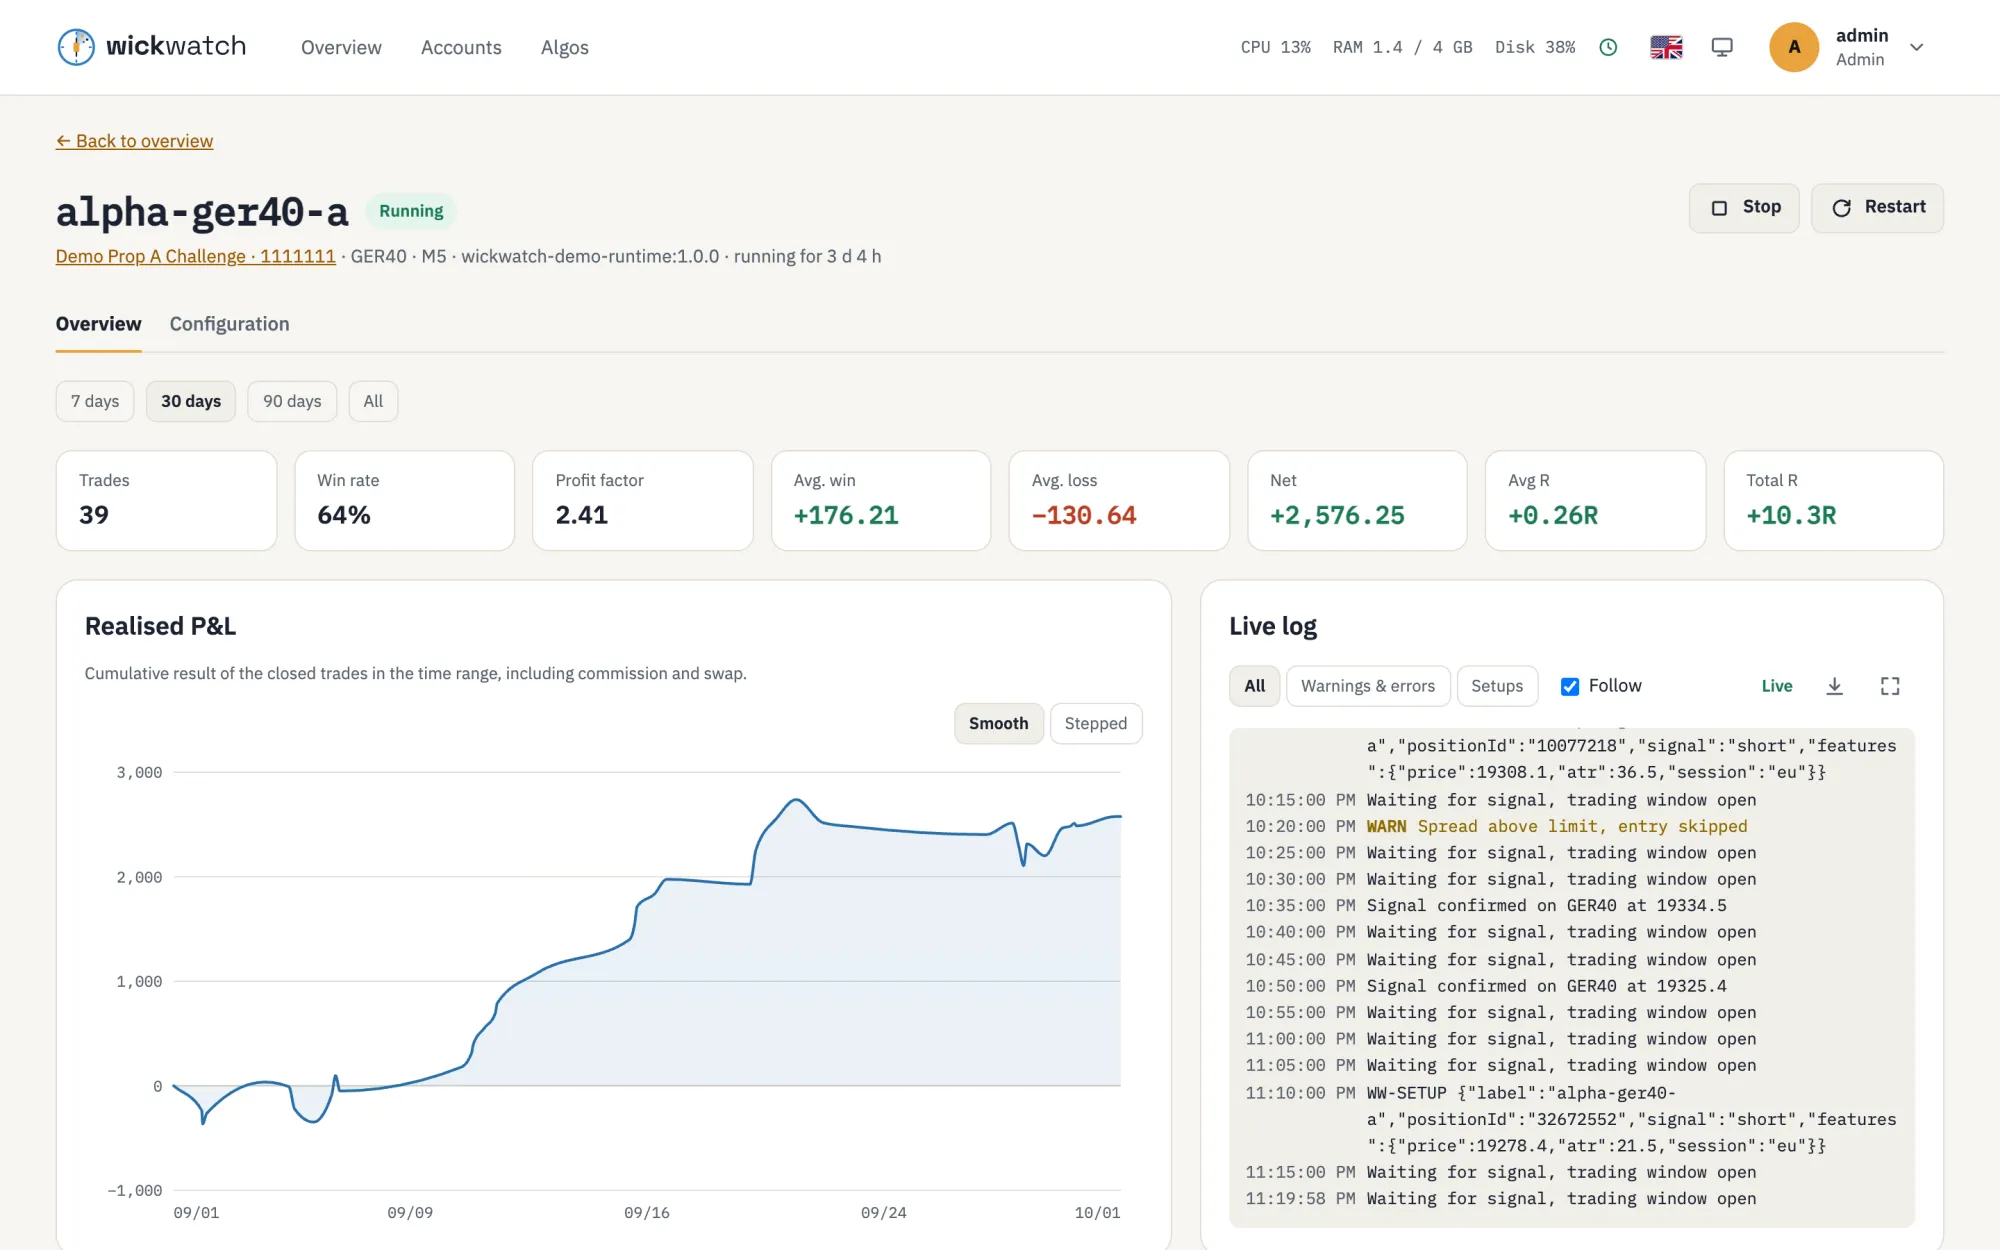Click the admin avatar circle
The height and width of the screenshot is (1250, 2000).
[x=1794, y=47]
